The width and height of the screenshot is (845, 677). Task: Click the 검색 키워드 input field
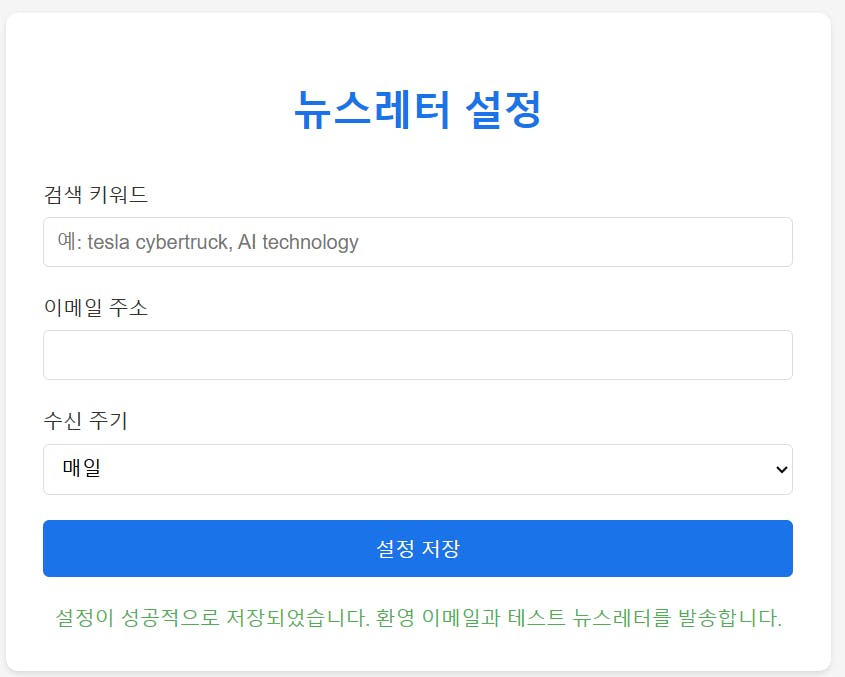coord(417,242)
